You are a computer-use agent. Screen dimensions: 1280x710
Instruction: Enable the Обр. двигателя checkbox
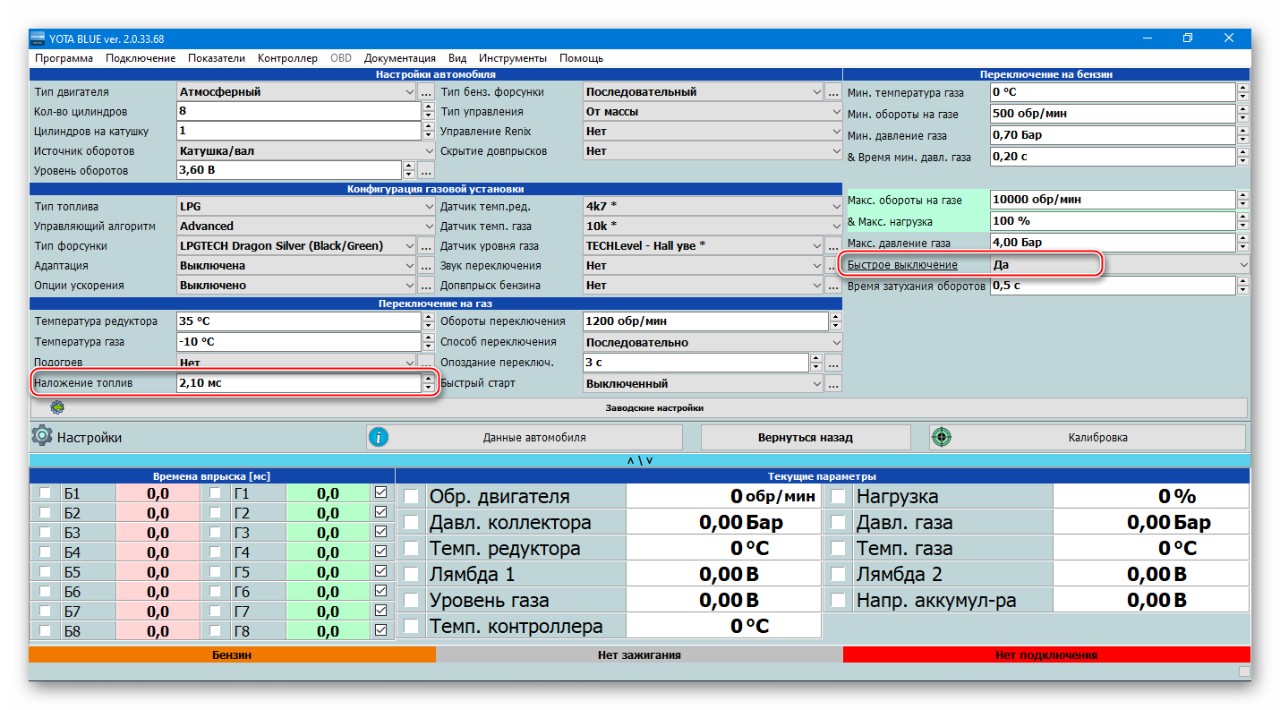[x=411, y=497]
